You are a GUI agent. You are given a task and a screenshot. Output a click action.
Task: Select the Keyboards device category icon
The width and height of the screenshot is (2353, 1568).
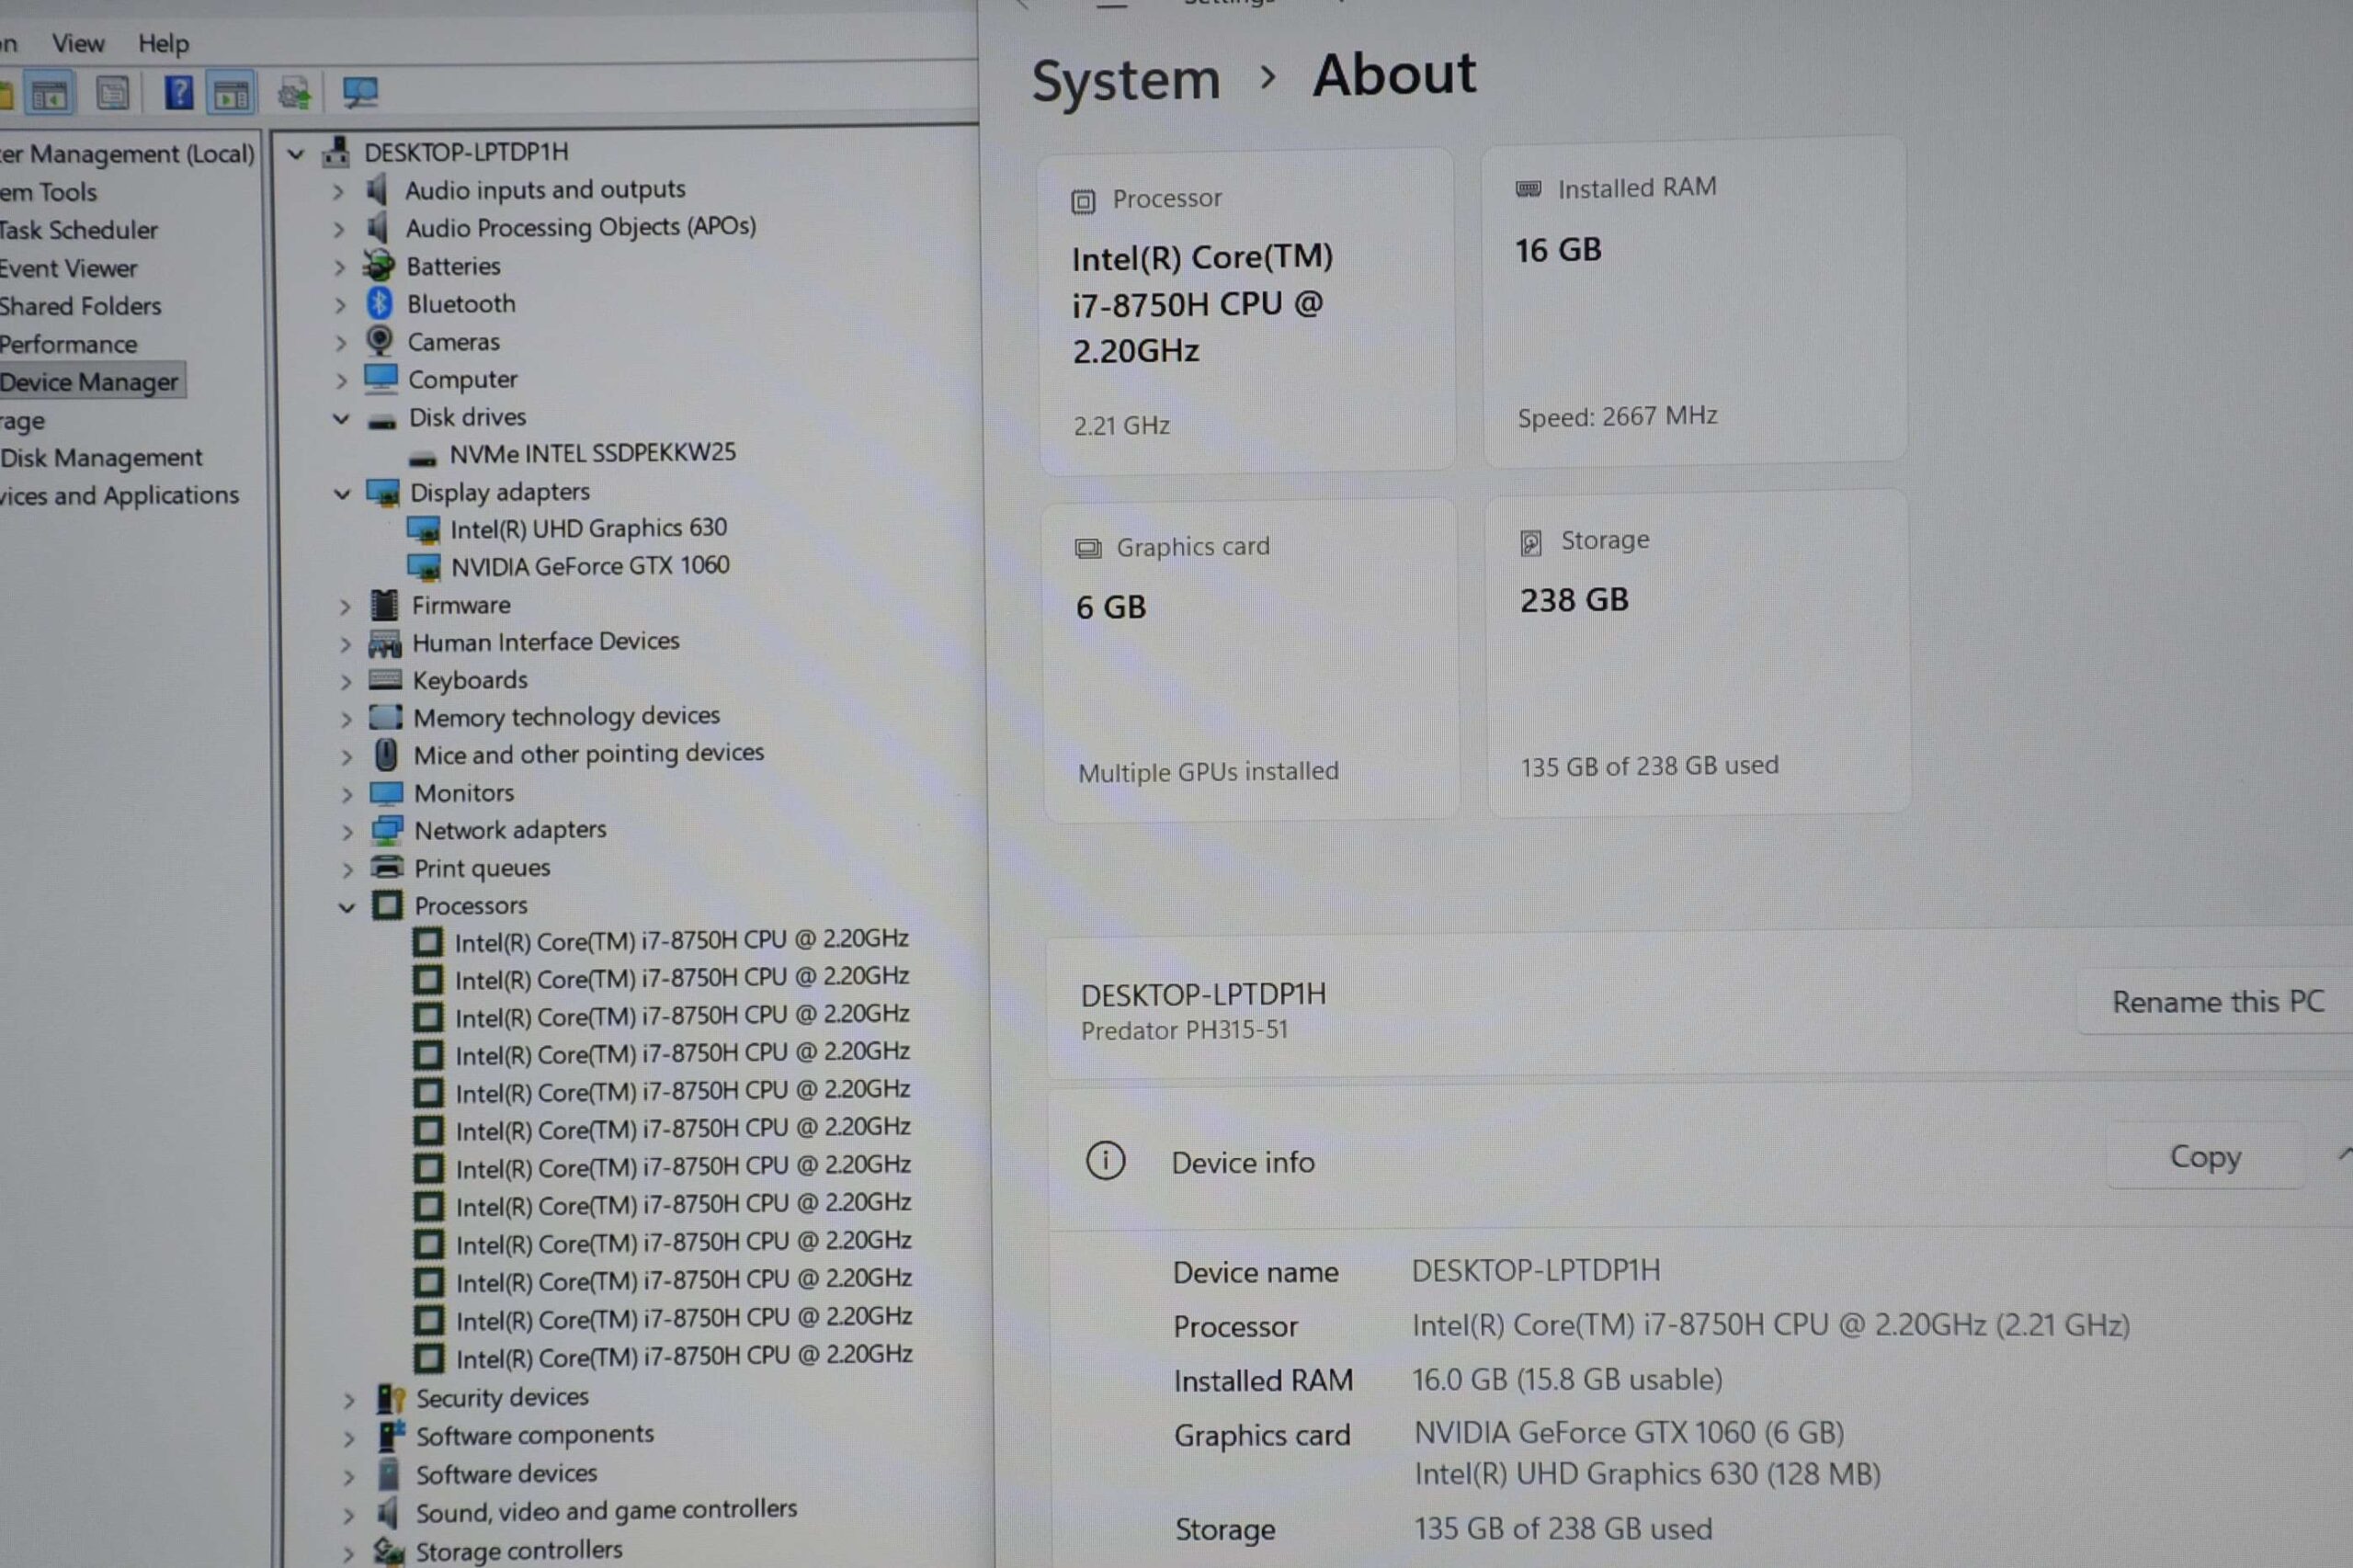(385, 680)
